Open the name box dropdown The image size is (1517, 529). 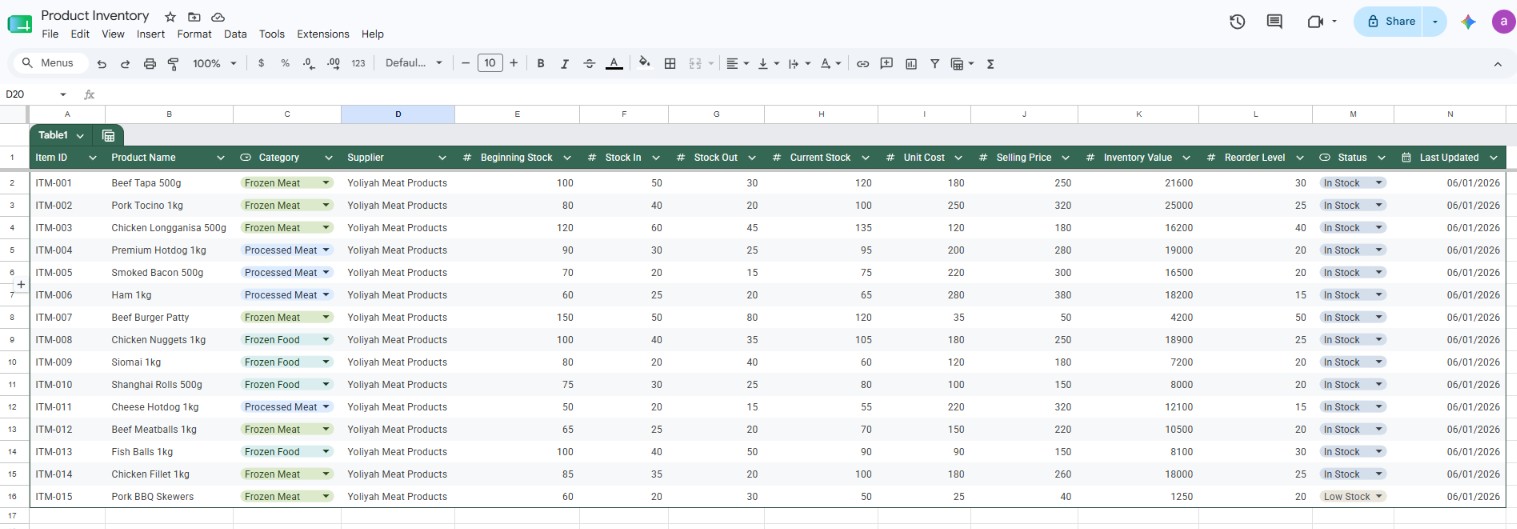[x=63, y=94]
